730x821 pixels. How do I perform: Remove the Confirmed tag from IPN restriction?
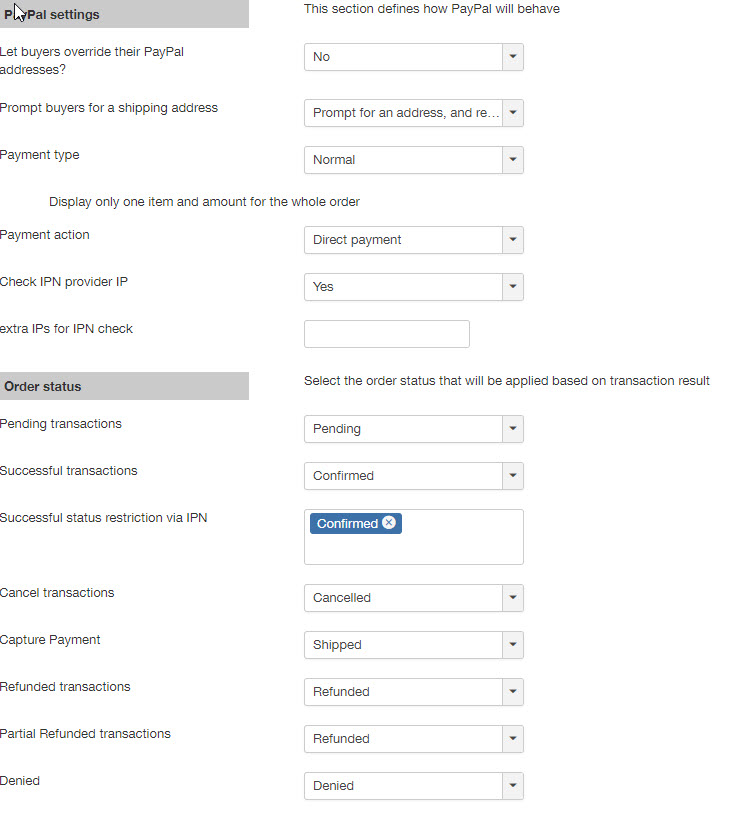(389, 523)
